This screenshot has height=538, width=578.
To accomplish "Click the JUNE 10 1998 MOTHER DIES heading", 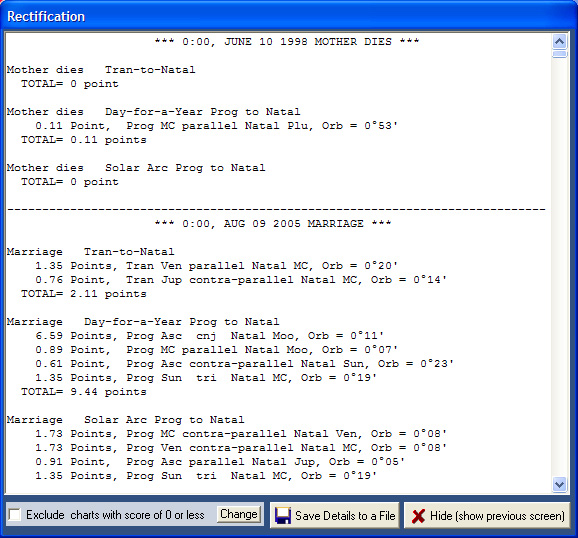I will pyautogui.click(x=287, y=42).
